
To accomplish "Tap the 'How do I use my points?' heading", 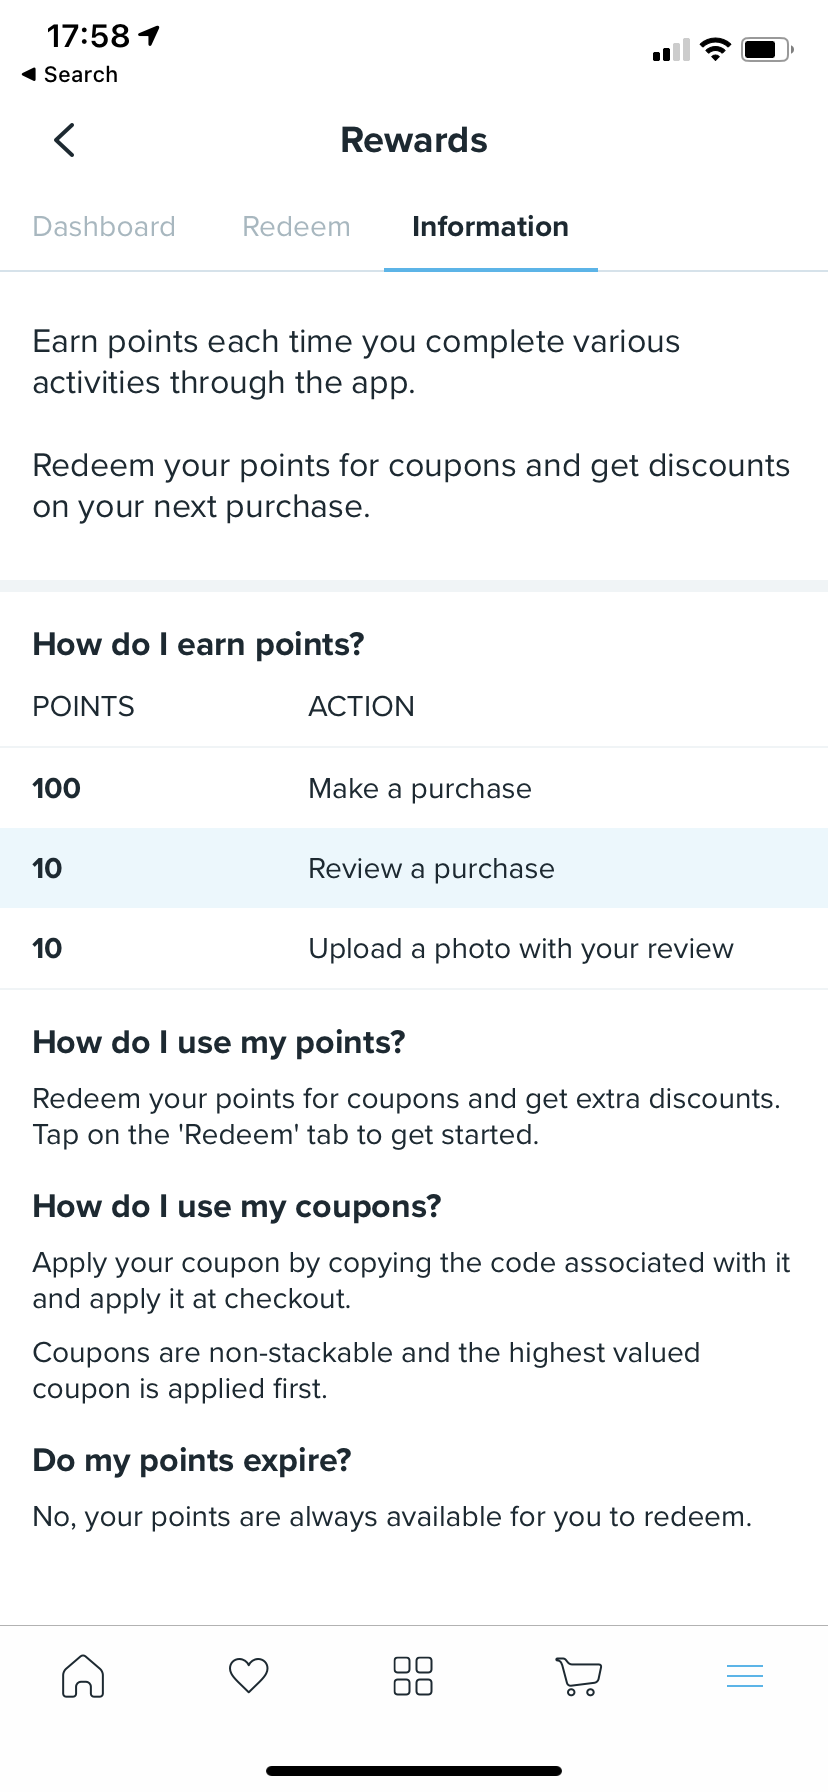I will point(219,1042).
